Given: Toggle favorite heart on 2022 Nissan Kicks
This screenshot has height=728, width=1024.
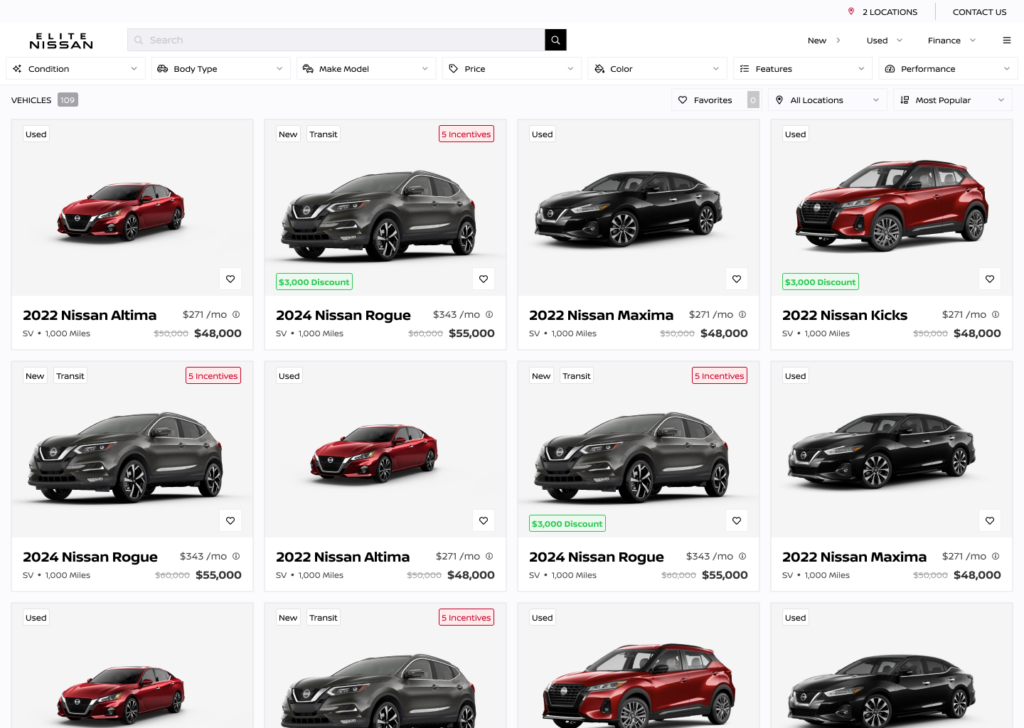Looking at the screenshot, I should (x=990, y=279).
